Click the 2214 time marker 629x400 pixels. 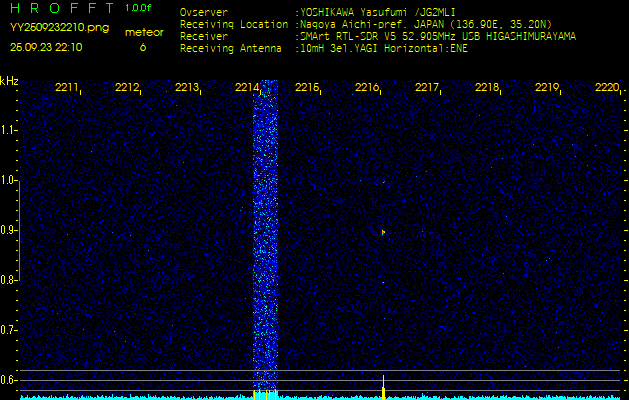(247, 87)
